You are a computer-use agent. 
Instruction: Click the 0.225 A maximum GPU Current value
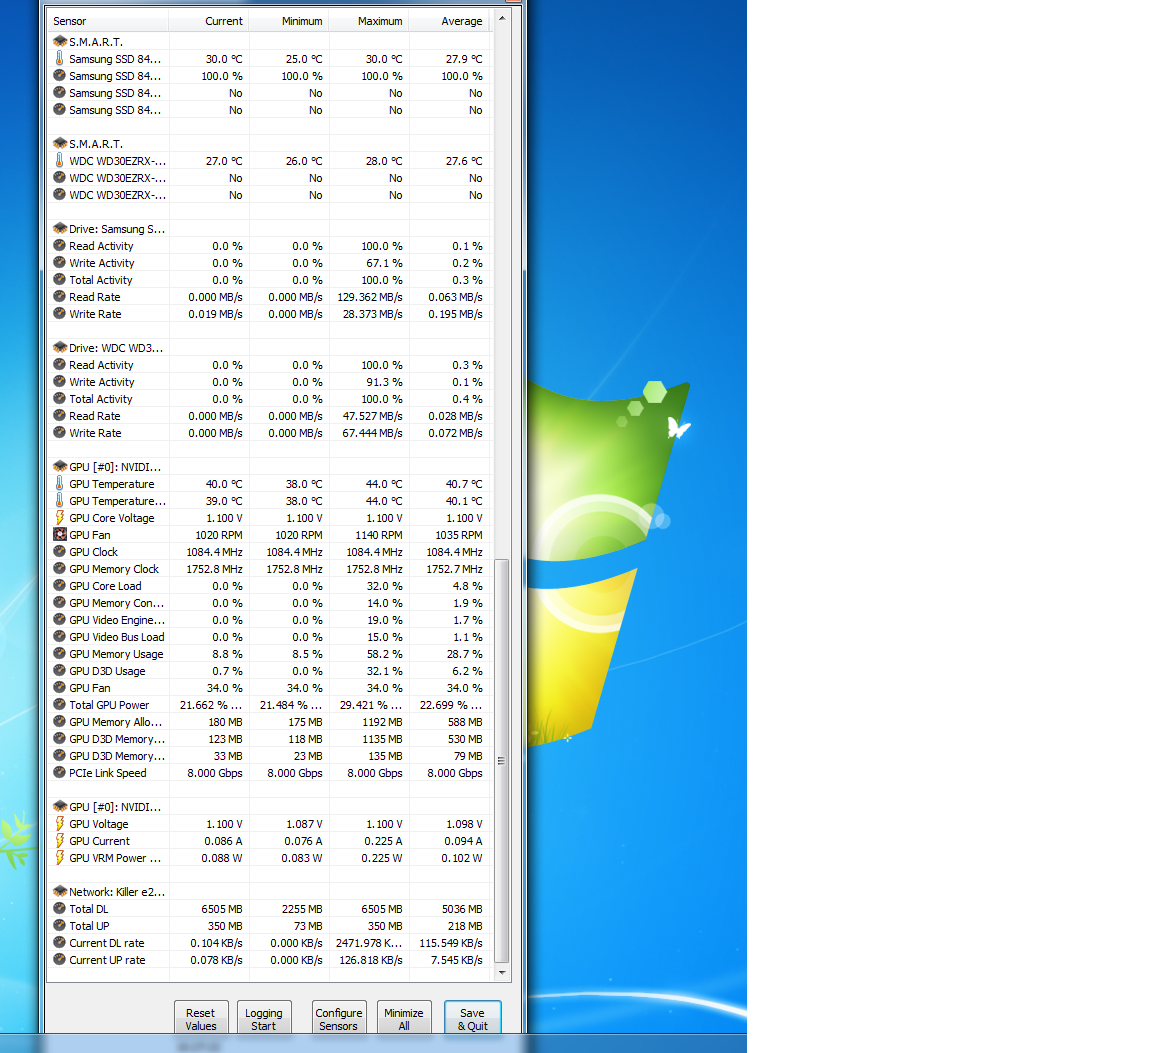tap(383, 841)
